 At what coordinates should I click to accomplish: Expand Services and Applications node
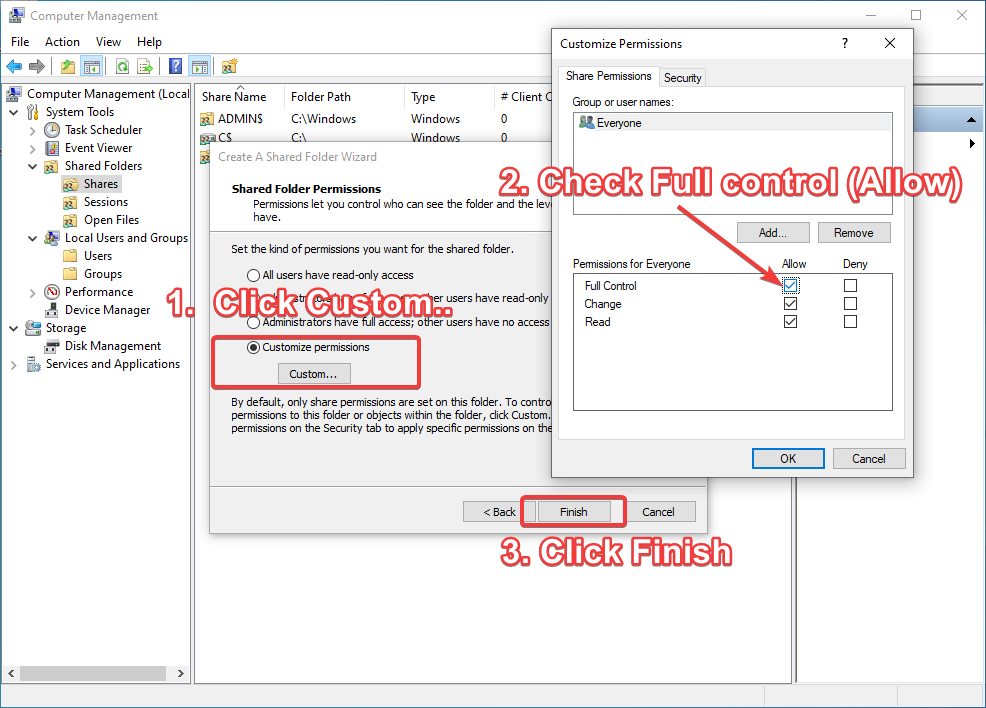coord(14,365)
